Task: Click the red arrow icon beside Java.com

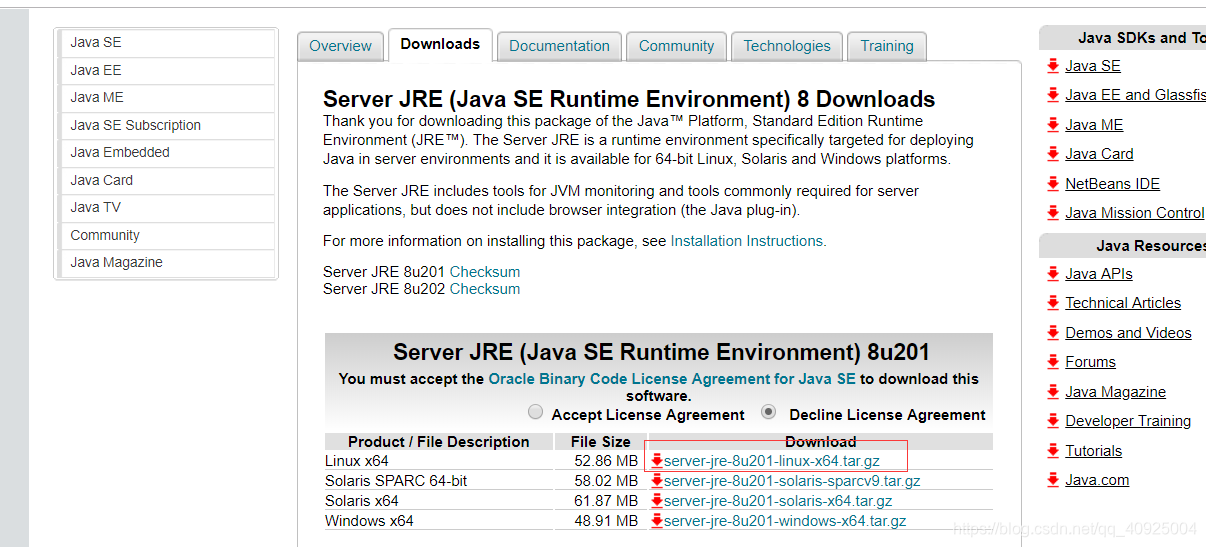Action: pos(1053,480)
